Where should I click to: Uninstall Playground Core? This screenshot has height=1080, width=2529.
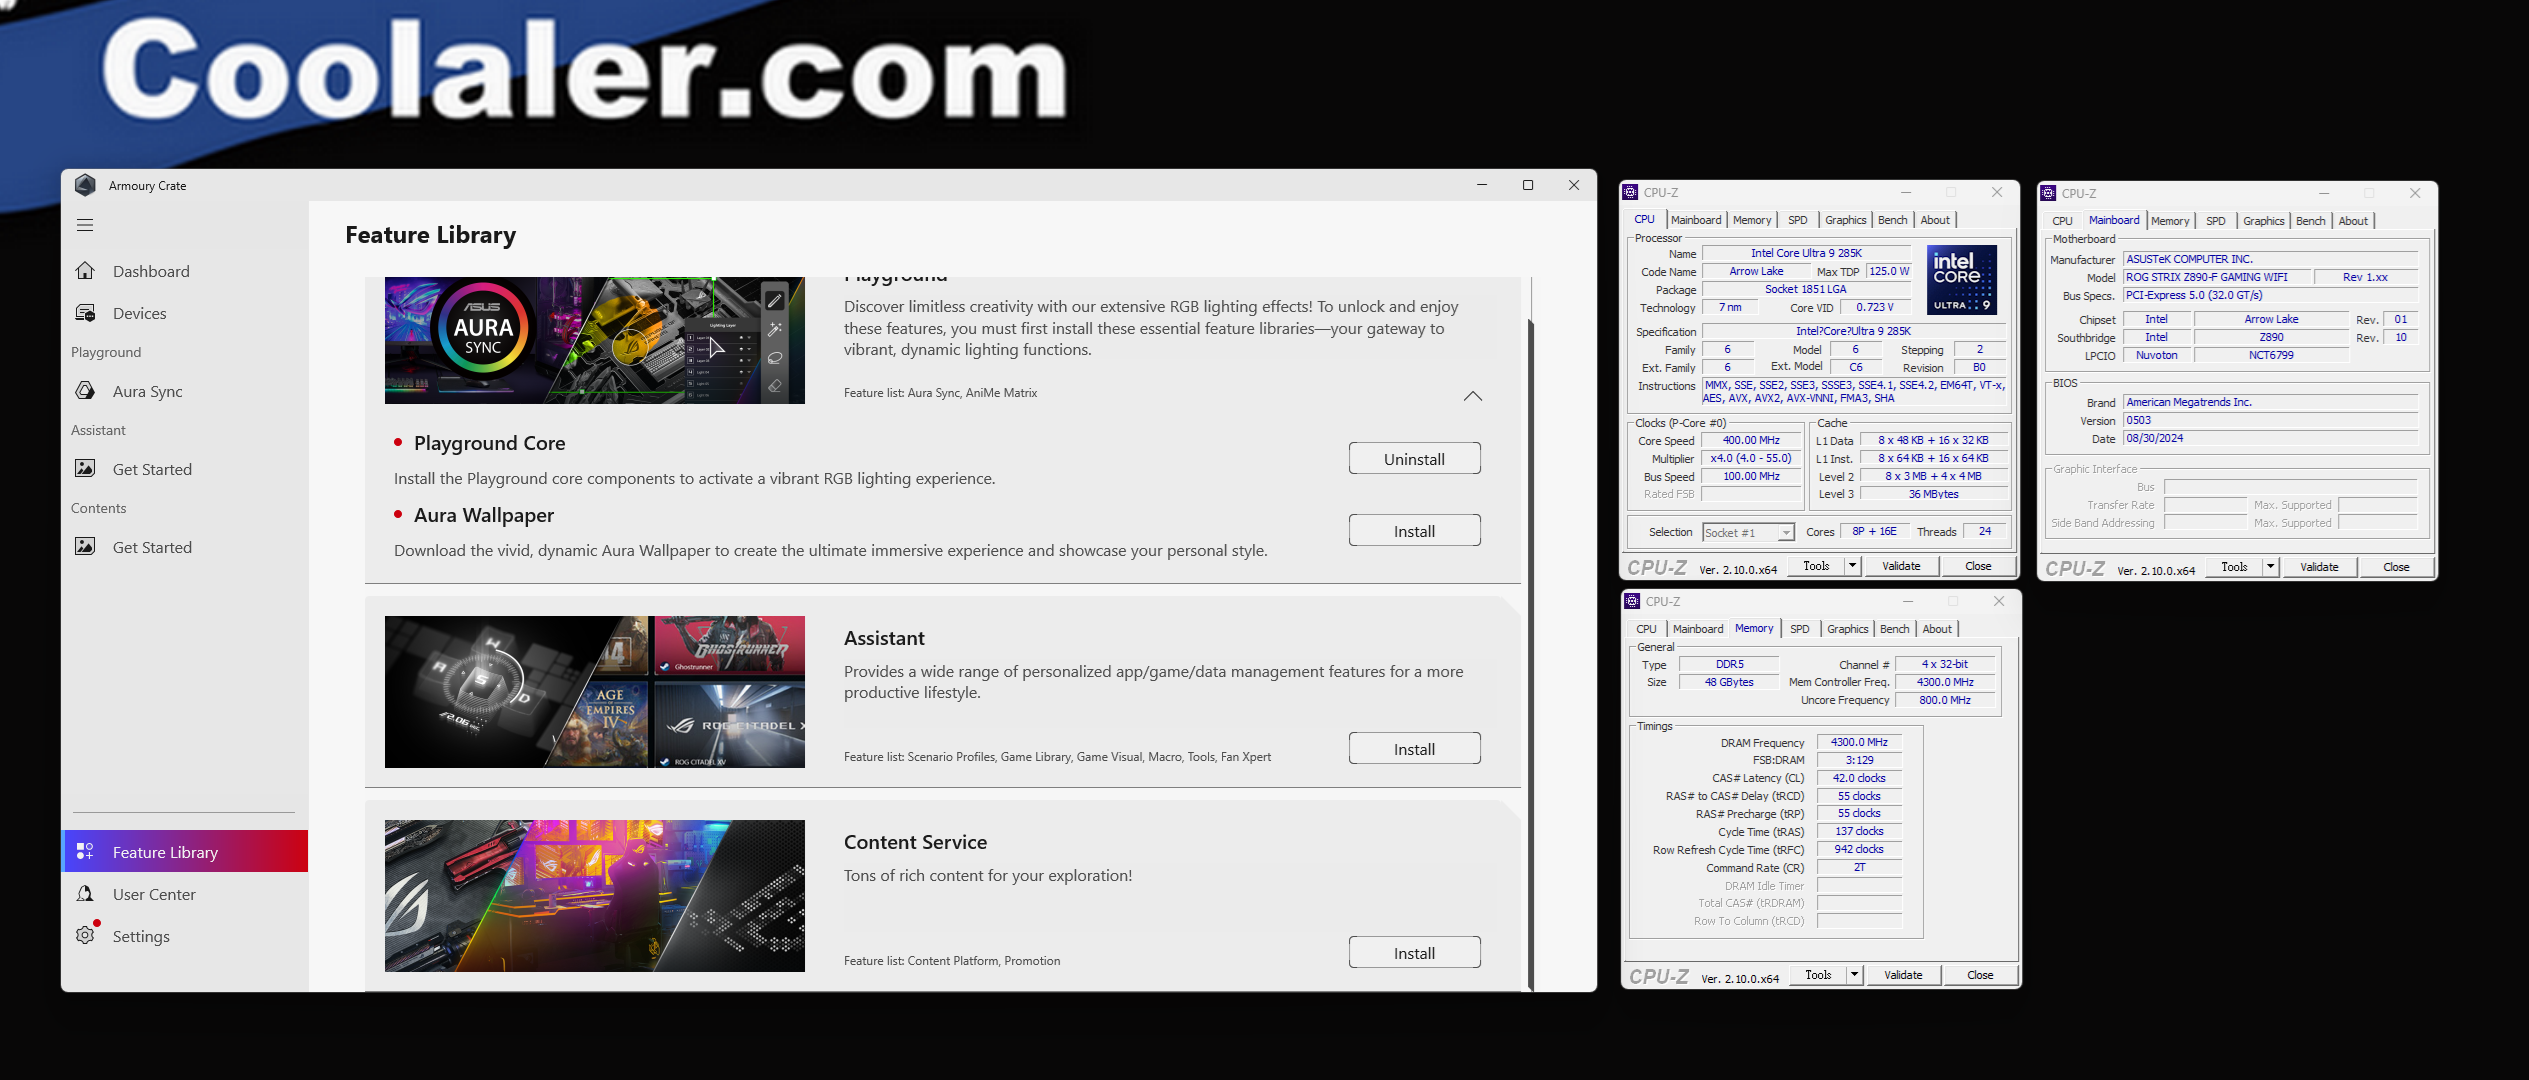point(1414,459)
